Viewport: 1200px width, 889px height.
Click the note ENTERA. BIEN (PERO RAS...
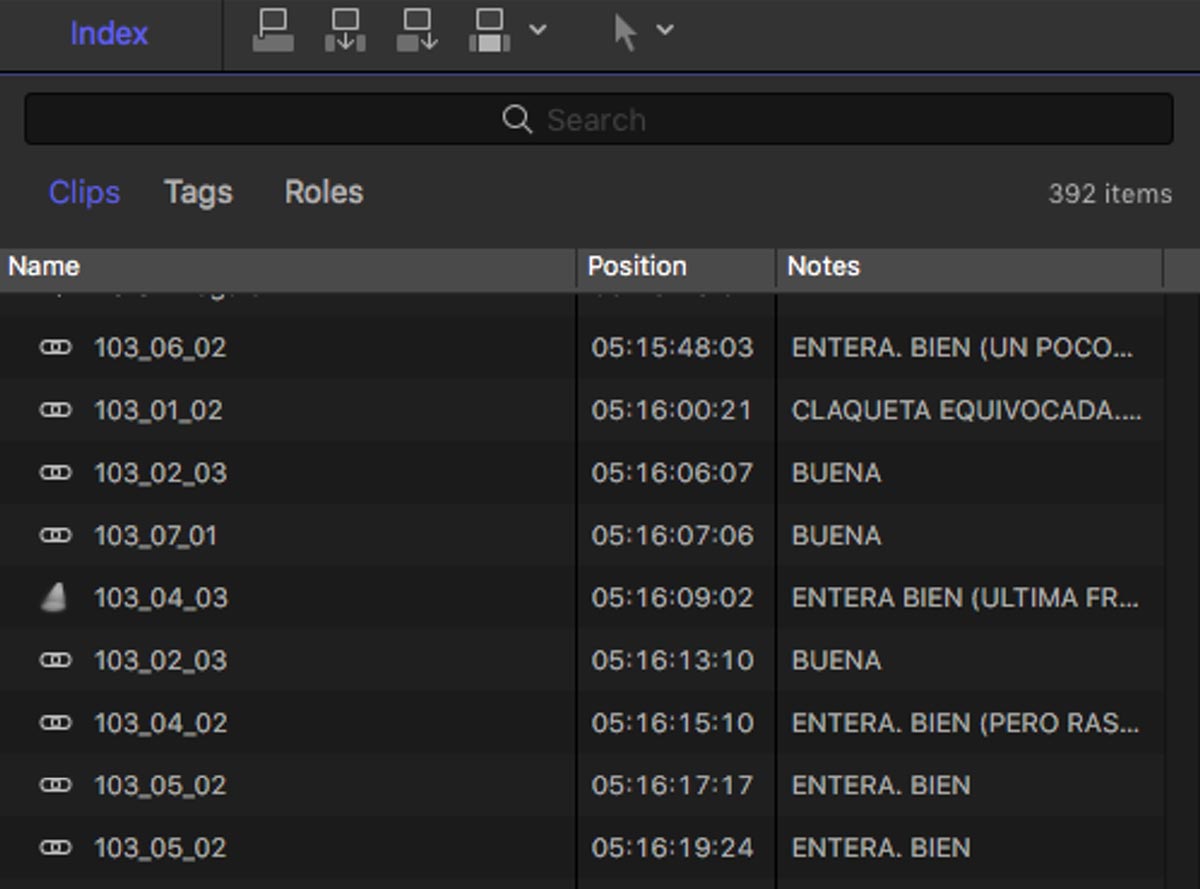965,722
